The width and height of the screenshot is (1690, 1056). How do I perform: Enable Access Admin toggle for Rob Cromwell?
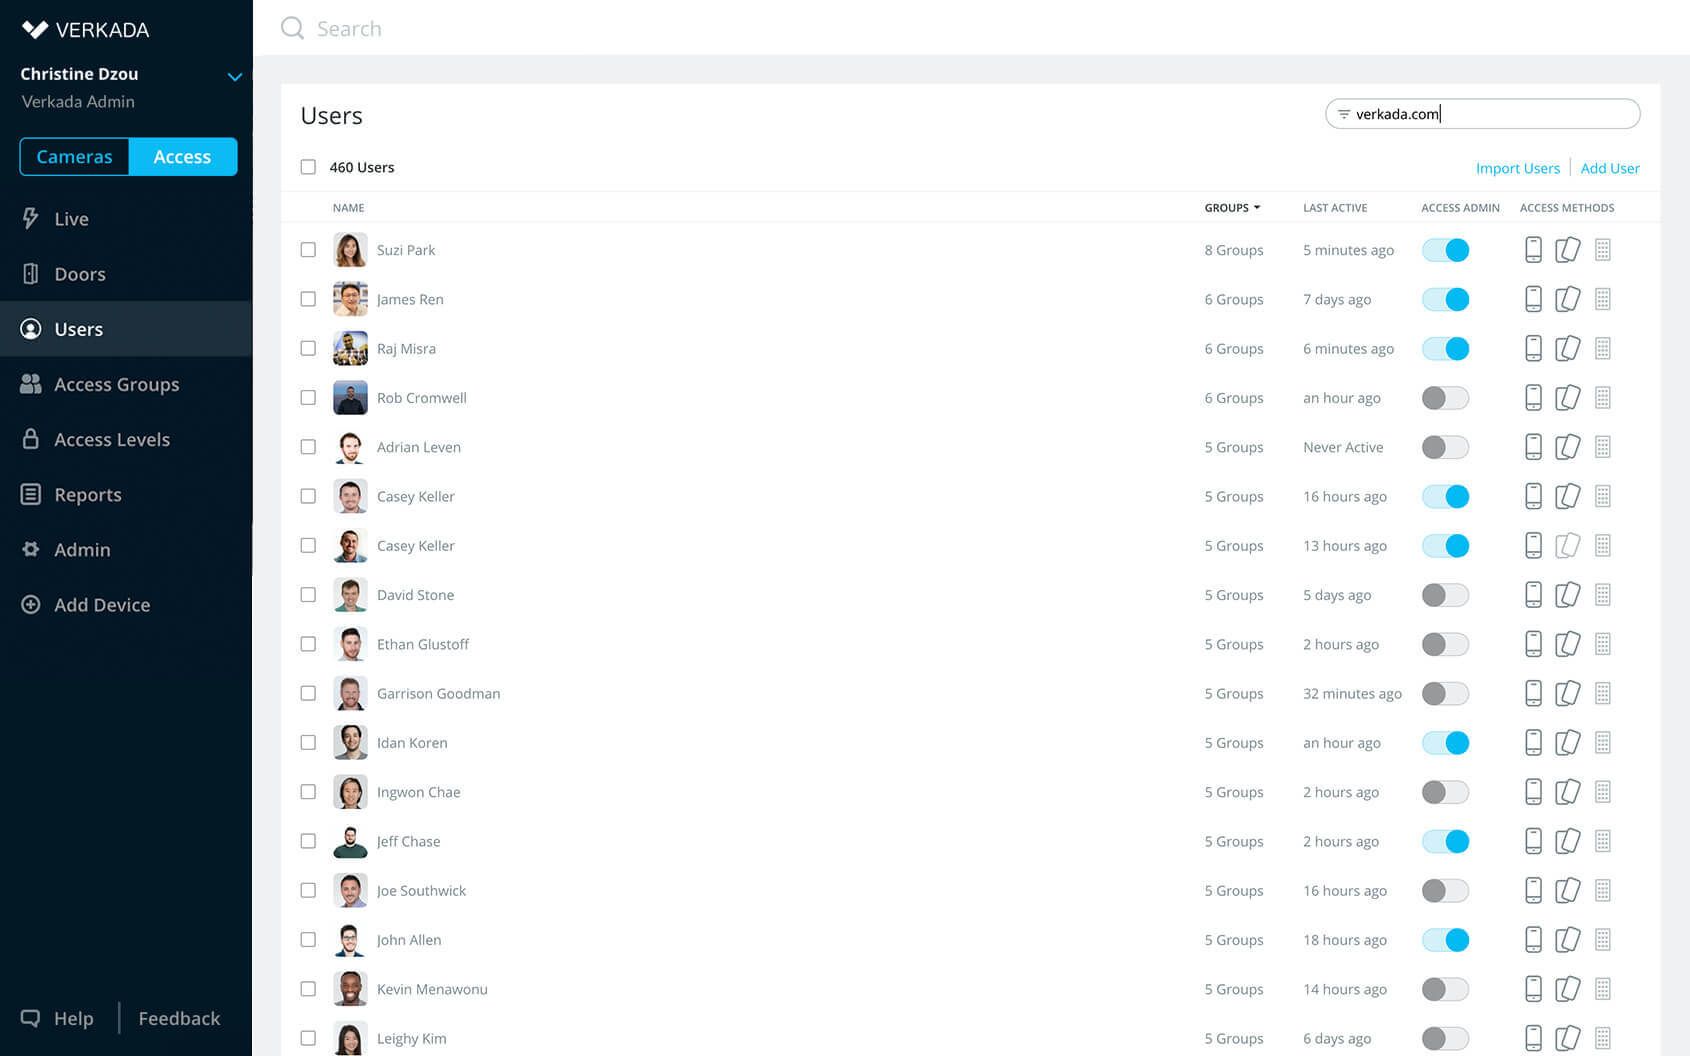[1445, 398]
